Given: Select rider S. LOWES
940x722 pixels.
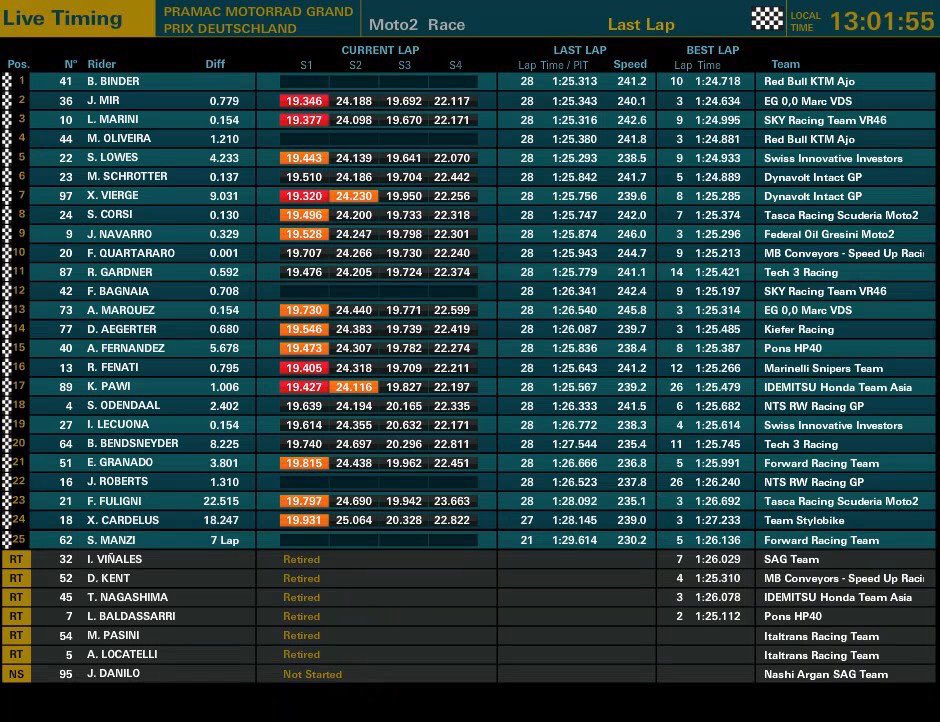Looking at the screenshot, I should pyautogui.click(x=112, y=158).
